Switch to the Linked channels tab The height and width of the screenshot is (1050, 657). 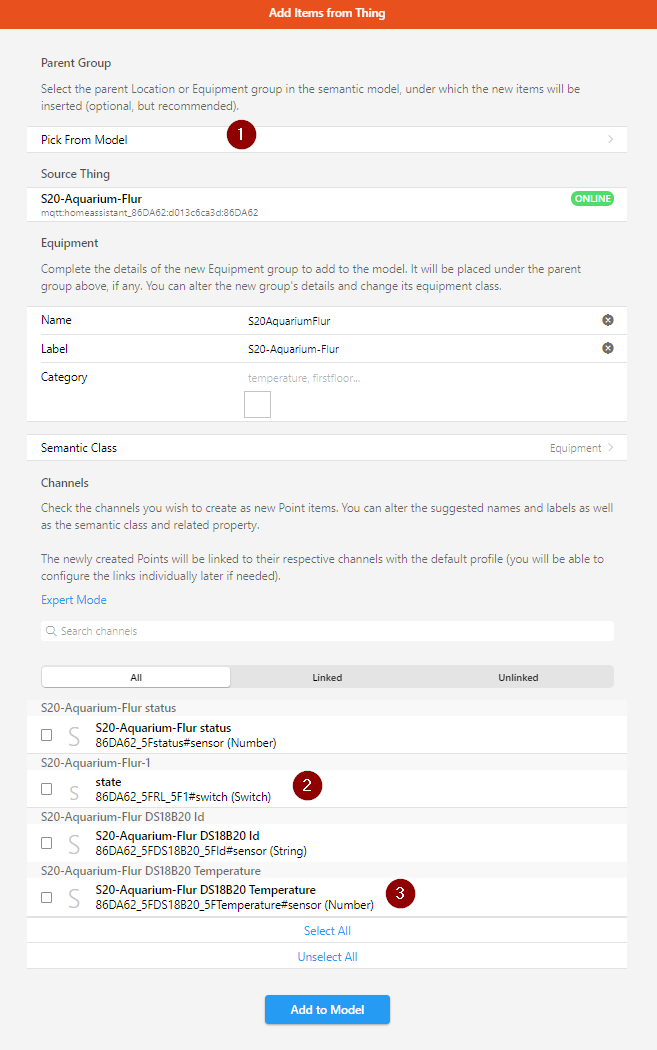(327, 677)
